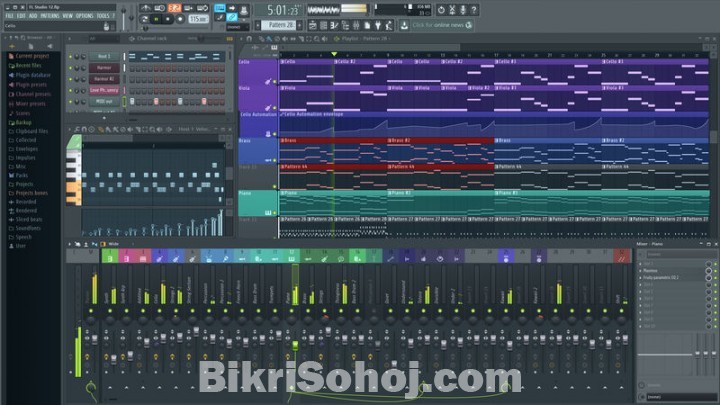Toggle the blue link multilink controllers icon
The image size is (720, 405).
click(x=232, y=17)
